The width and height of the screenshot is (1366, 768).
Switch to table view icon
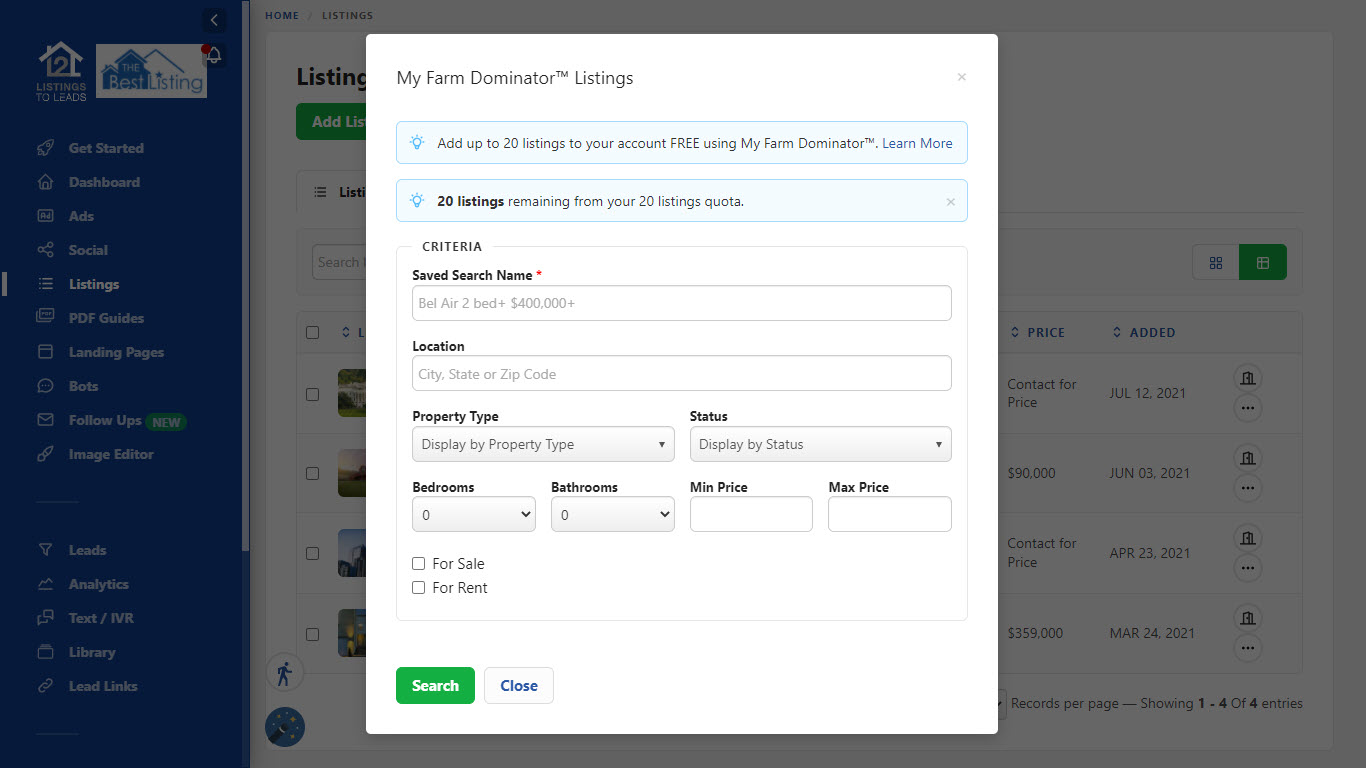coord(1263,262)
